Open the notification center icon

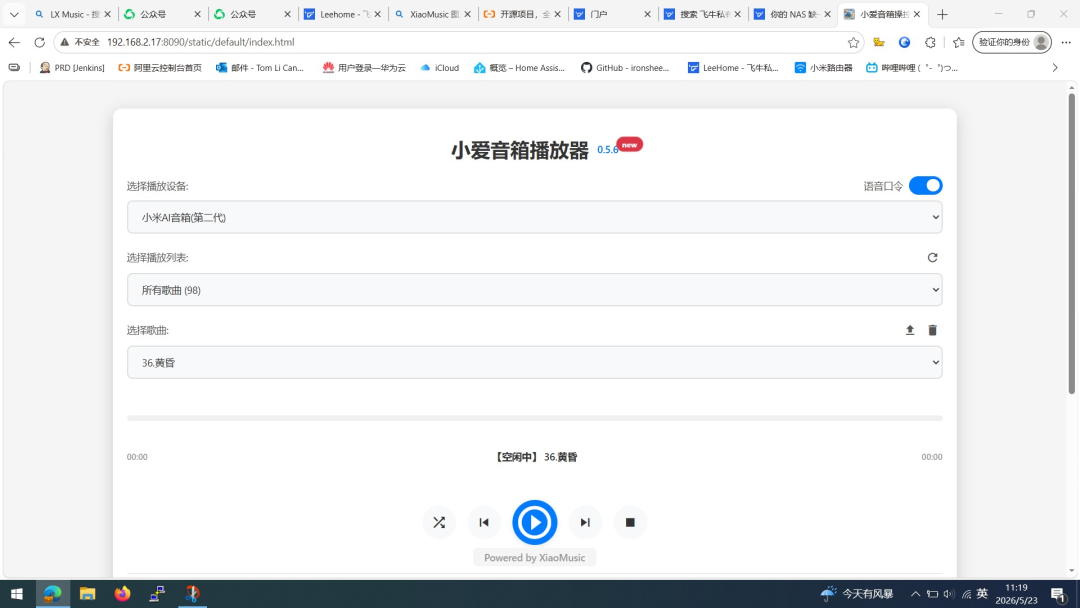click(1059, 594)
